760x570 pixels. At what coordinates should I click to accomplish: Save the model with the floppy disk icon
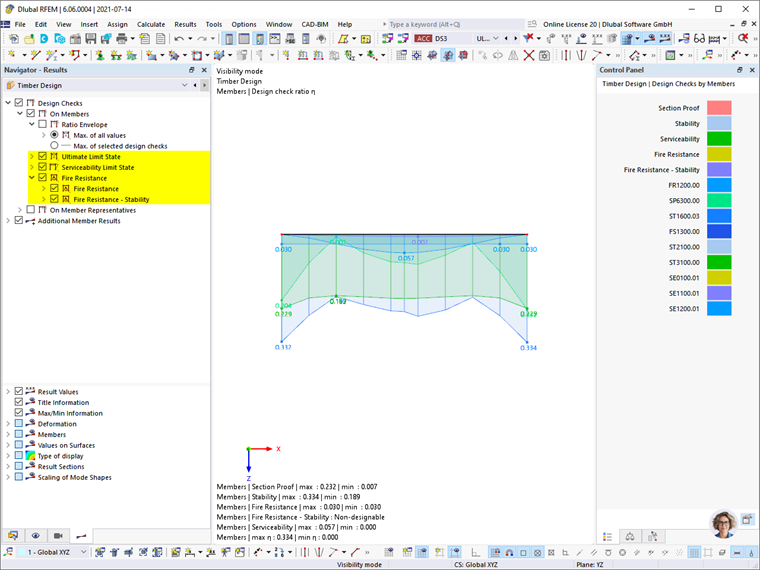point(91,39)
